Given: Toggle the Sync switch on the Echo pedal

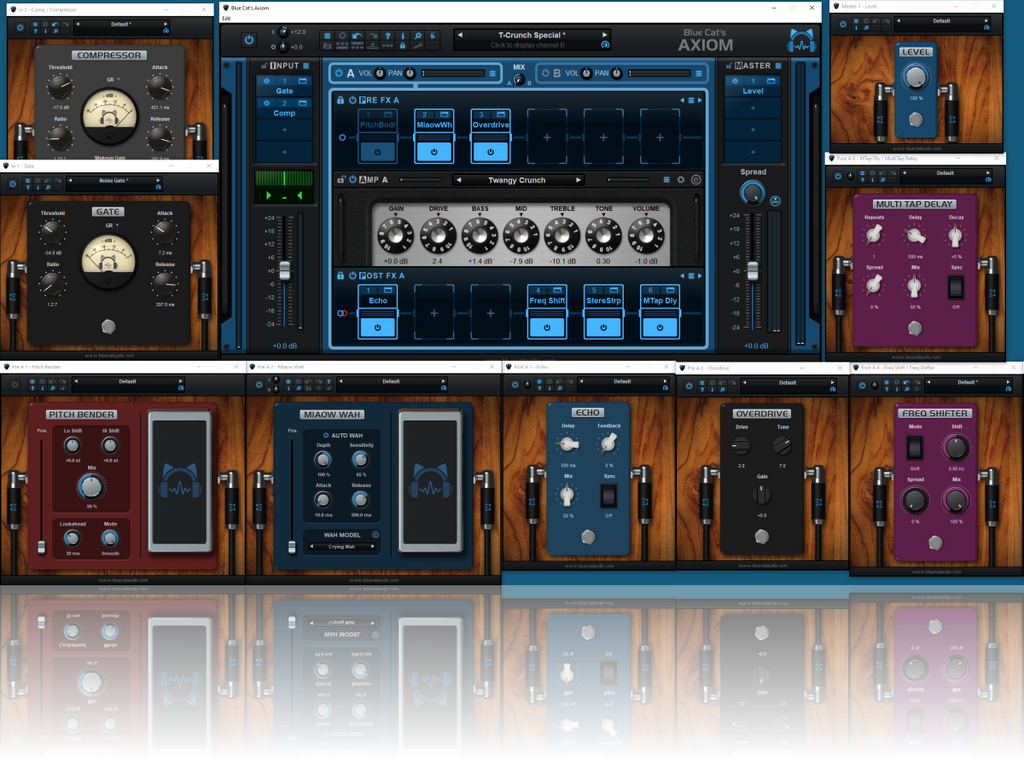Looking at the screenshot, I should [x=607, y=495].
